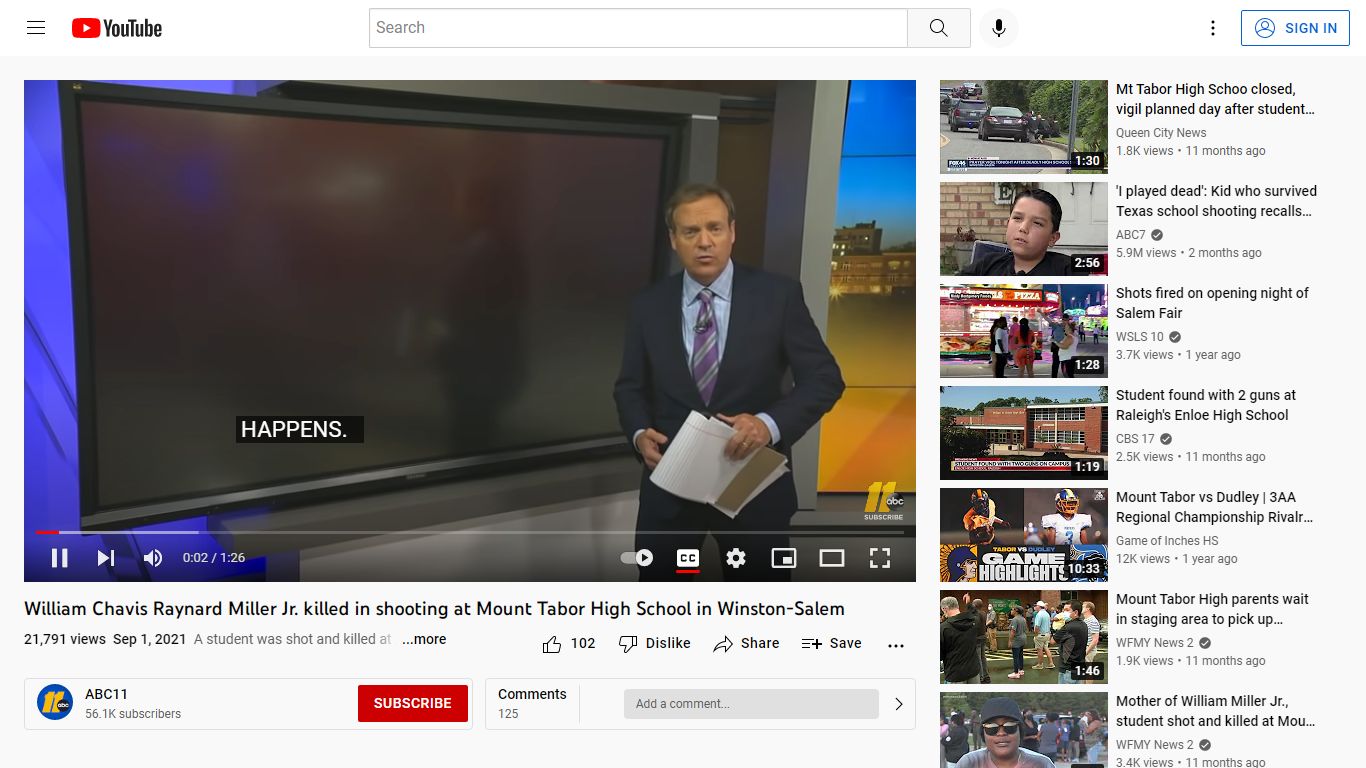Open Mount Tabor vs Dudley thumbnail
The height and width of the screenshot is (768, 1366).
point(1024,535)
